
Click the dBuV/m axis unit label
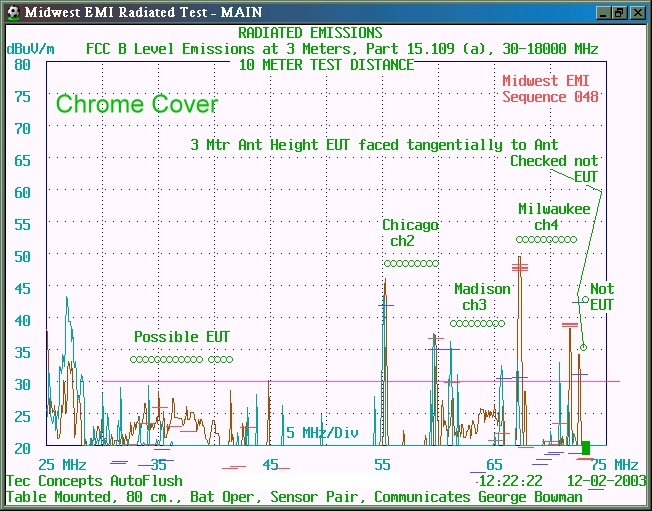31,47
